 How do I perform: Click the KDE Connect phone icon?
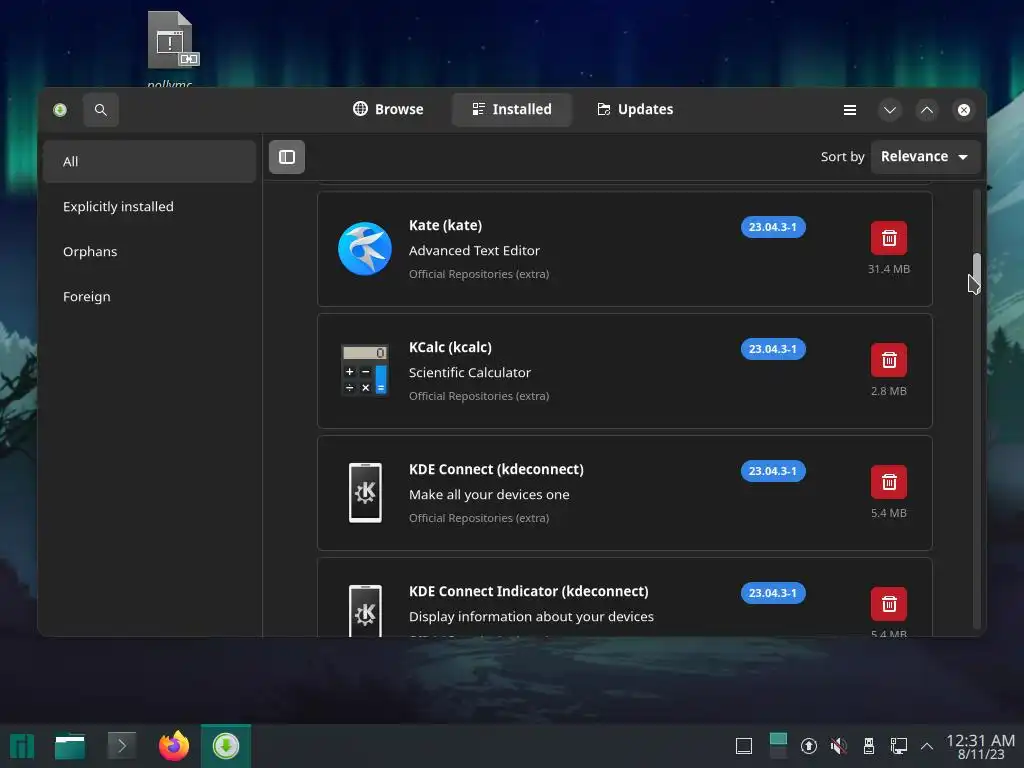[x=365, y=492]
